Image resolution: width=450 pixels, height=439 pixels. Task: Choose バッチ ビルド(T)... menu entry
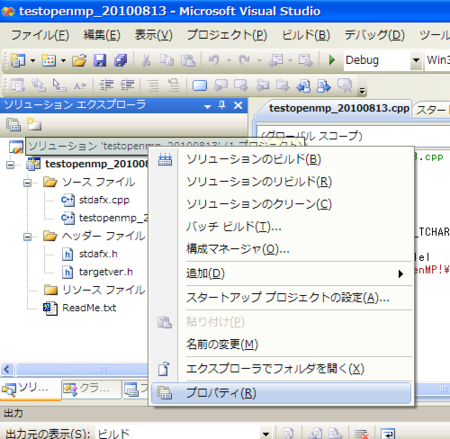tap(281, 227)
